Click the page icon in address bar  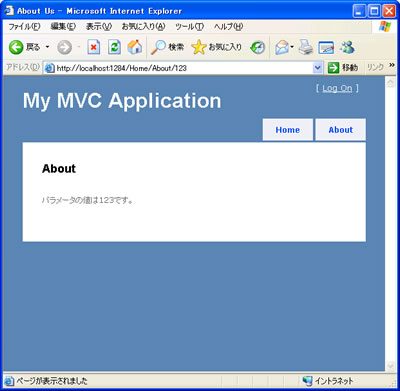pos(49,68)
